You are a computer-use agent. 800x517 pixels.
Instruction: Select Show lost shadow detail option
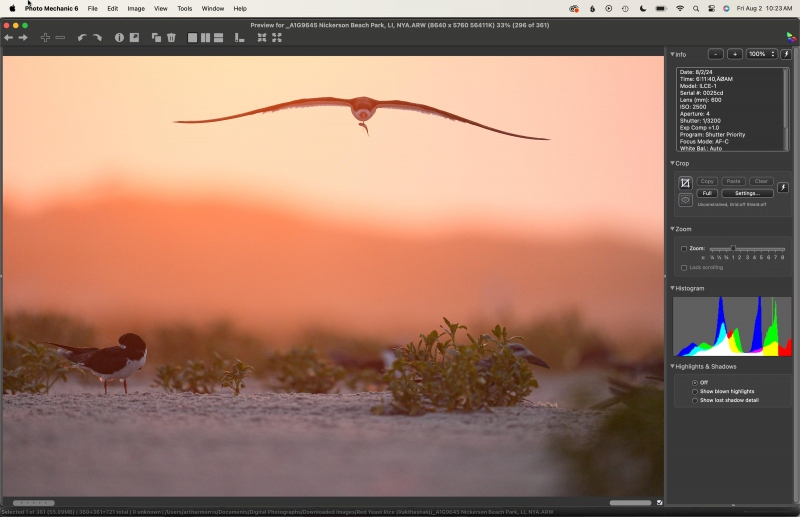(694, 401)
